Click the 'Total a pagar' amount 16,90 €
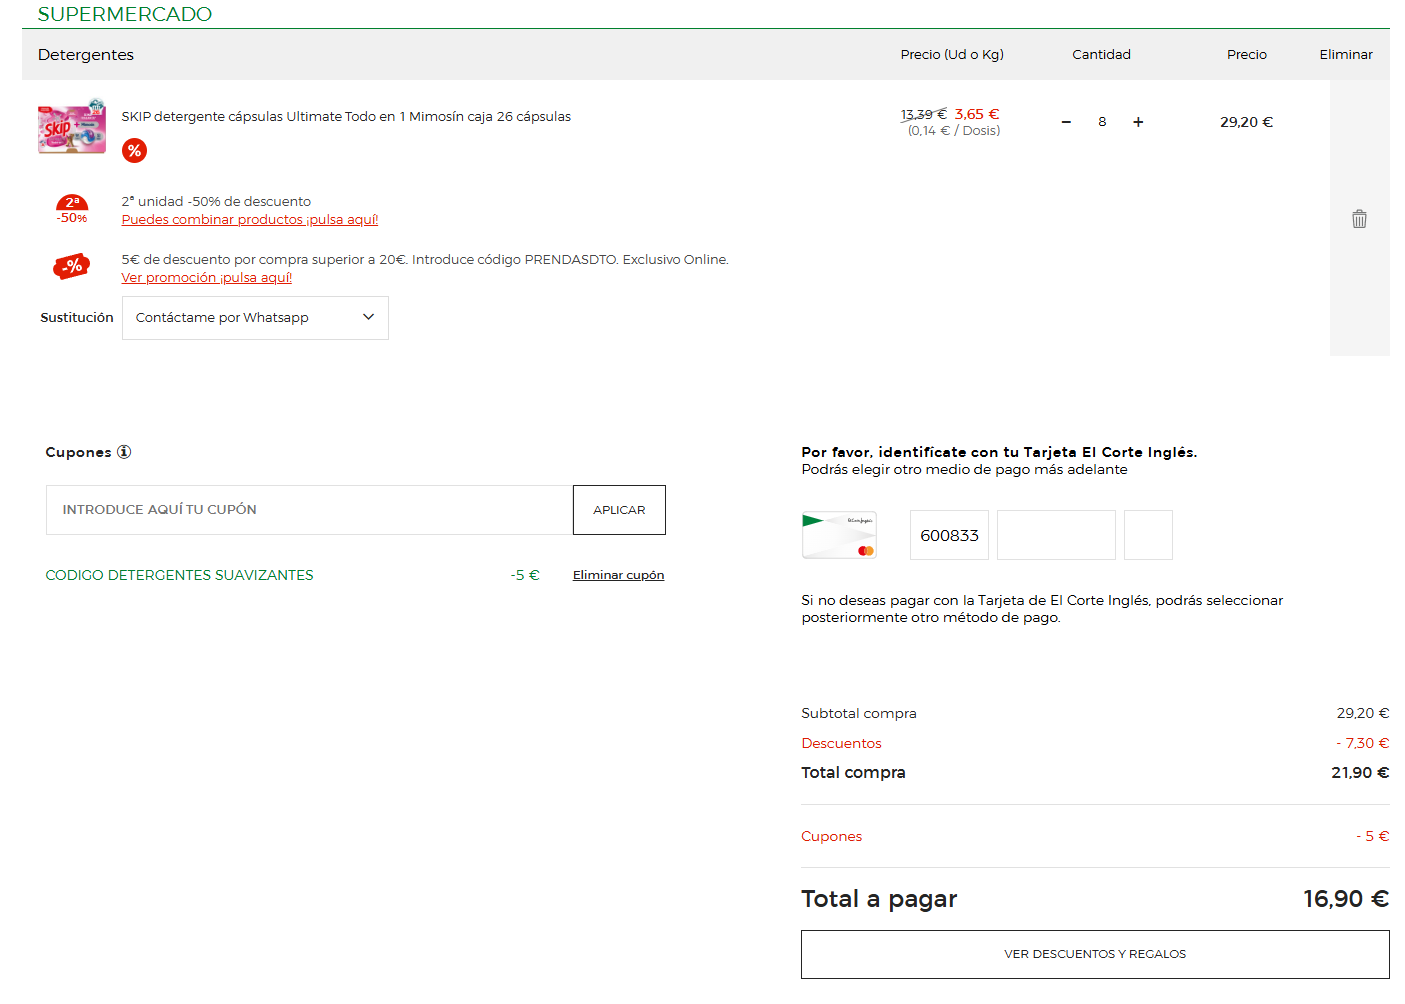 [x=1346, y=899]
